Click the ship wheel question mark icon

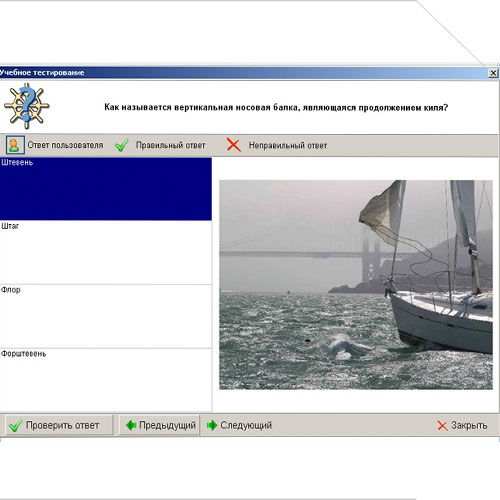coord(27,106)
